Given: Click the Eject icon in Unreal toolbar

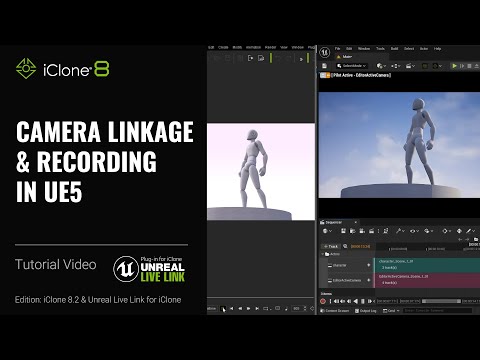Looking at the screenshot, I should (x=477, y=66).
